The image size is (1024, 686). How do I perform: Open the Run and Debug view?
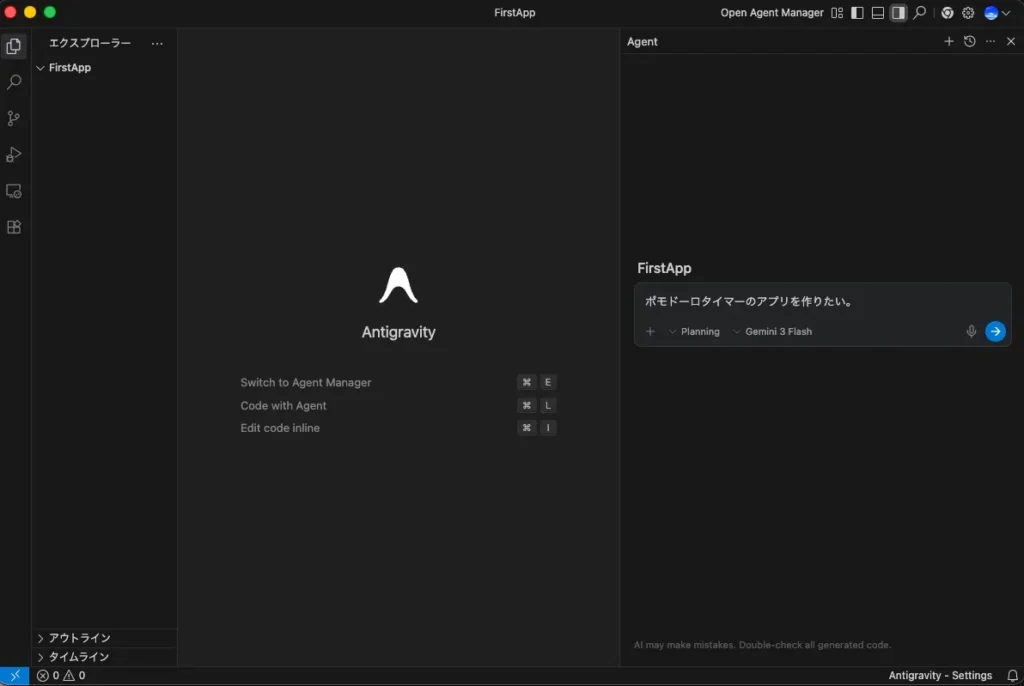14,155
